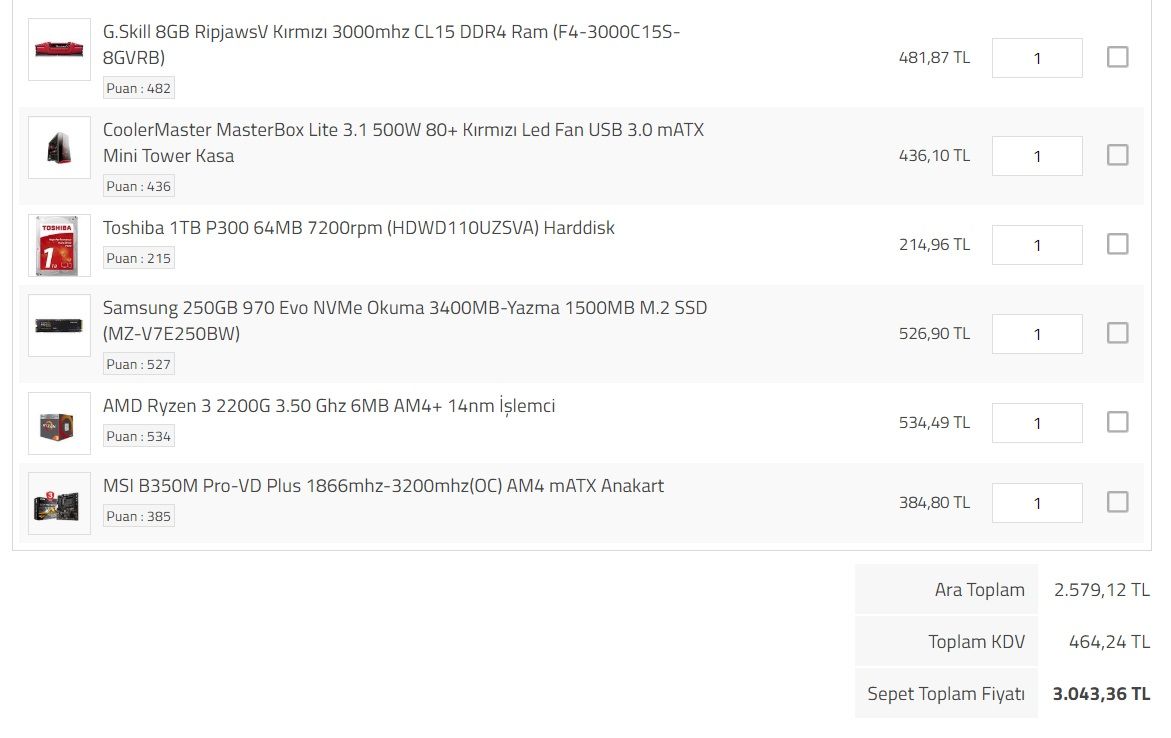Click the Toshiba hard disk thumbnail
The height and width of the screenshot is (738, 1171).
click(59, 245)
